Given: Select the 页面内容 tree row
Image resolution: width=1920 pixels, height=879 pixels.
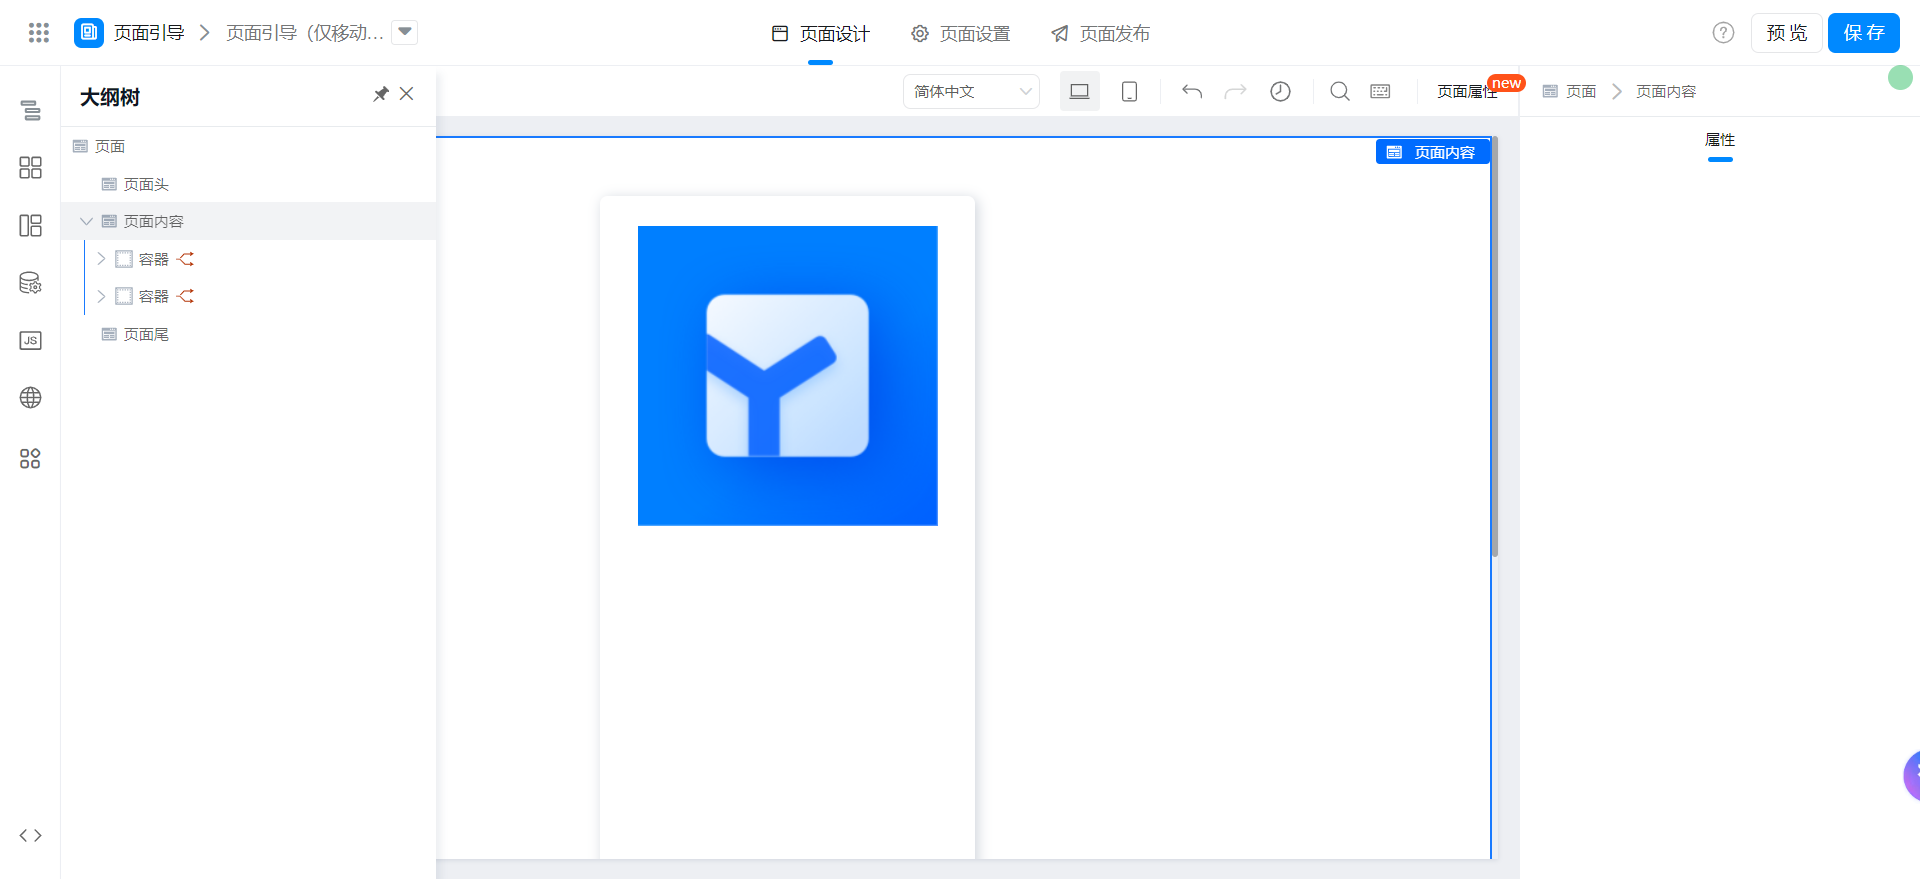Looking at the screenshot, I should pos(248,221).
